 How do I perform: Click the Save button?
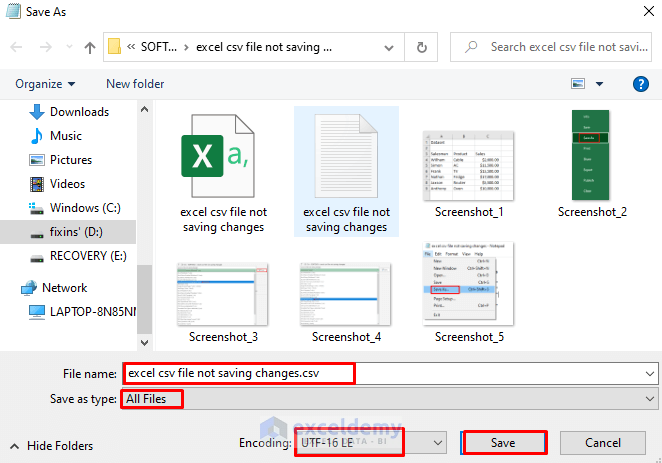click(x=503, y=443)
